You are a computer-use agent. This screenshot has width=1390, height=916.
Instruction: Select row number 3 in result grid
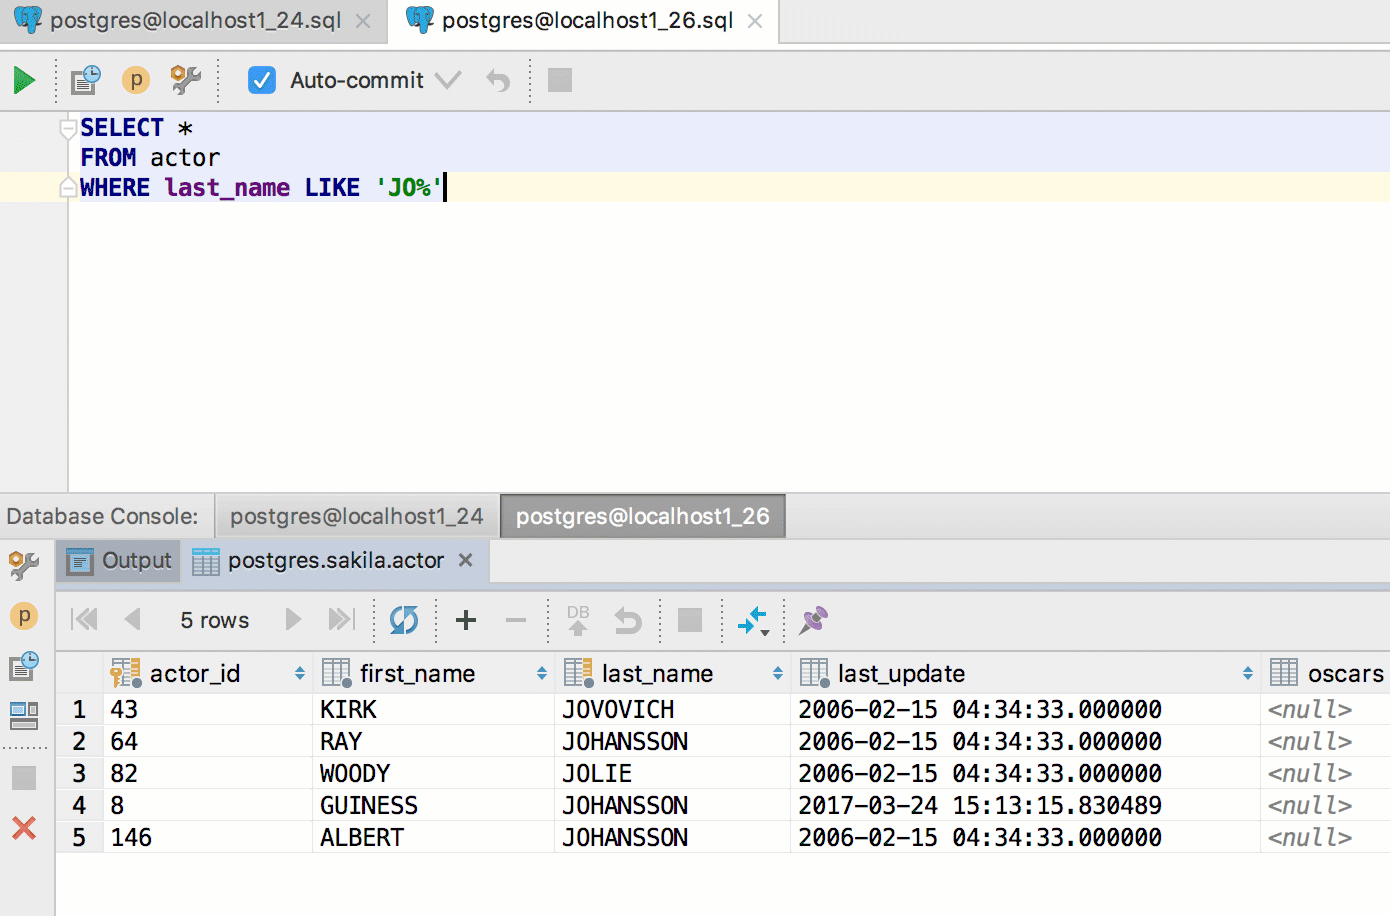coord(79,774)
